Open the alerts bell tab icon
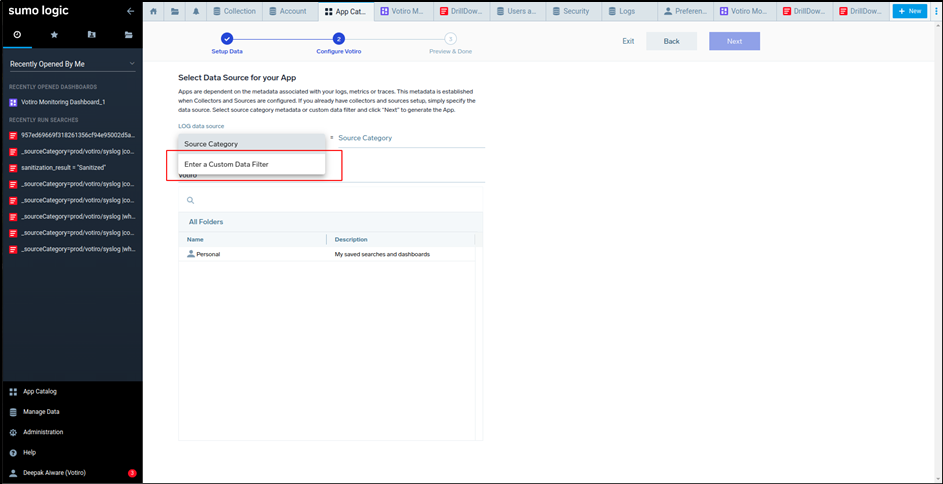Viewport: 943px width, 484px height. point(196,11)
